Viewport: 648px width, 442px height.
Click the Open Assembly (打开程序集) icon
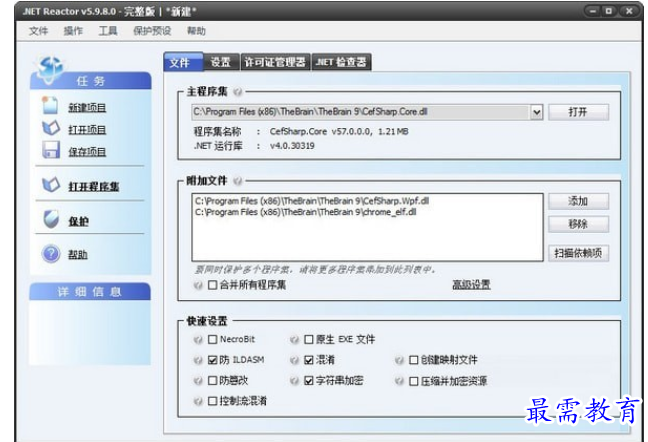(x=51, y=185)
